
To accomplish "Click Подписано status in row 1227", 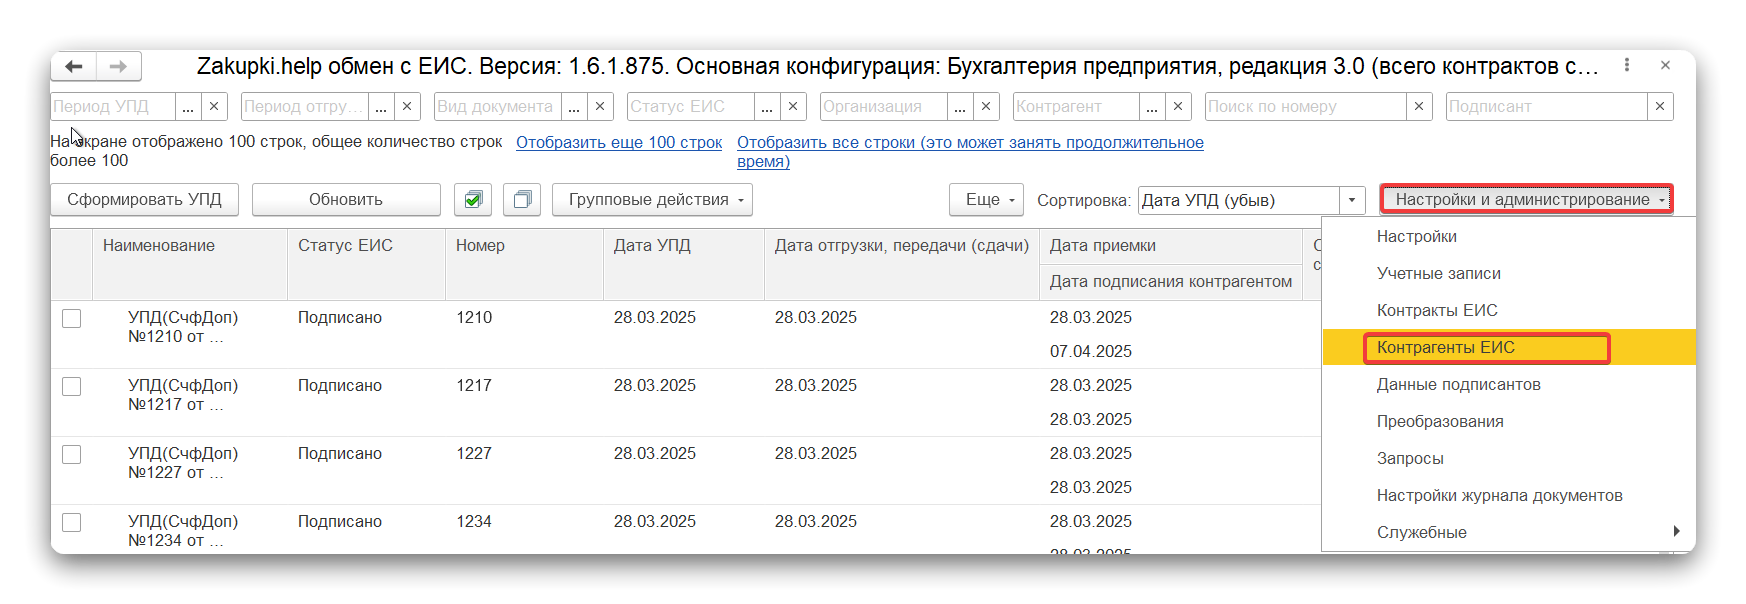I will 340,453.
